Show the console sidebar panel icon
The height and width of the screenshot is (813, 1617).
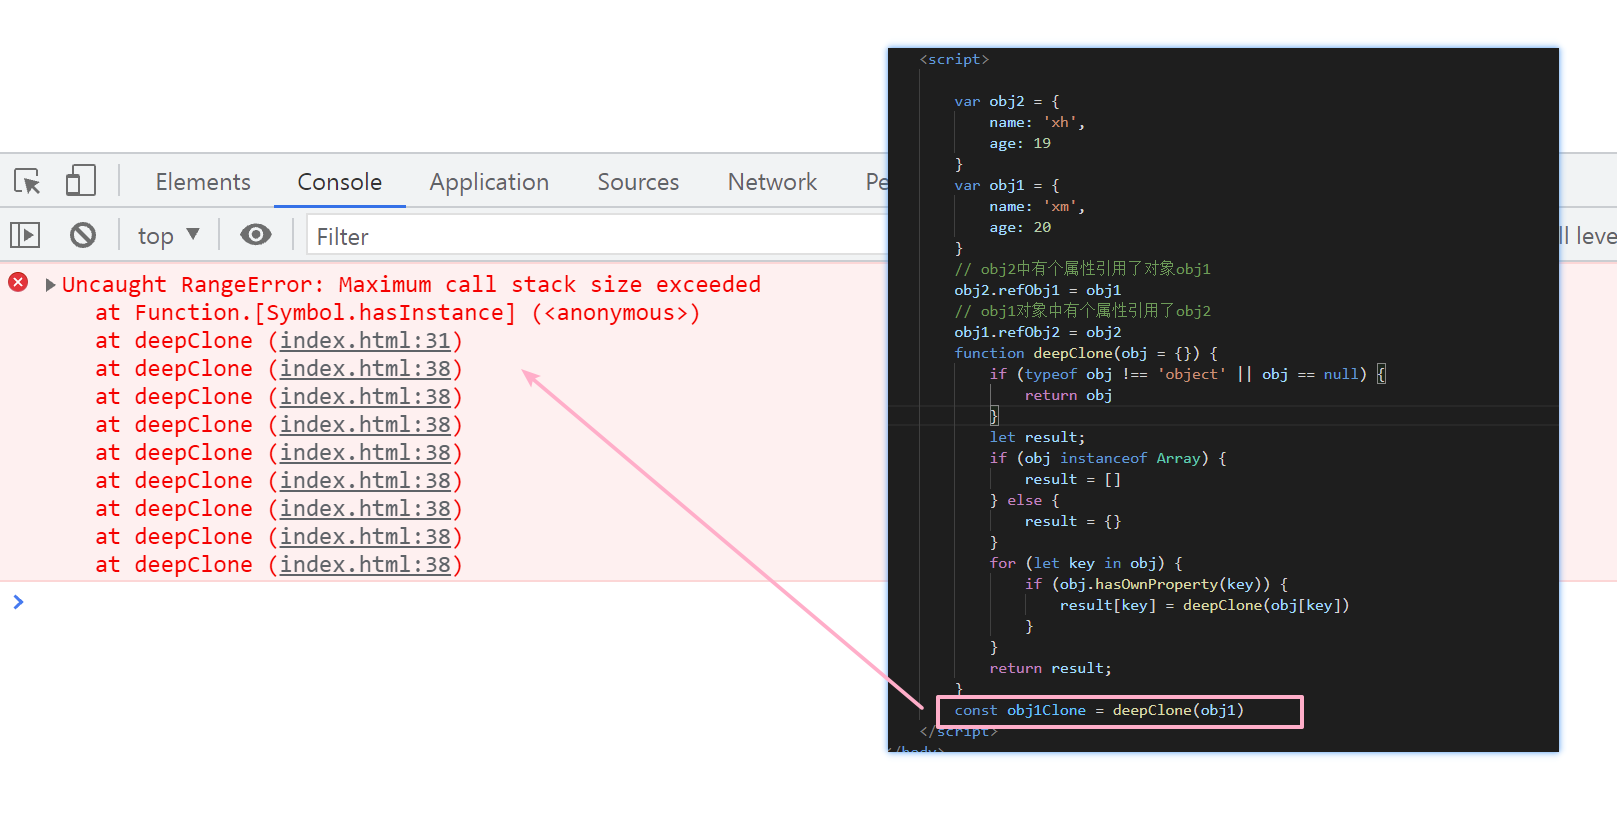[25, 235]
